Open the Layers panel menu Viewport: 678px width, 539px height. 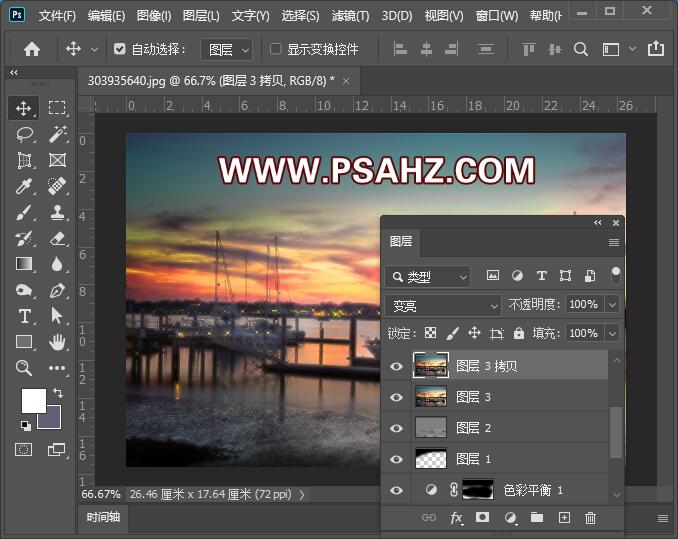(614, 242)
